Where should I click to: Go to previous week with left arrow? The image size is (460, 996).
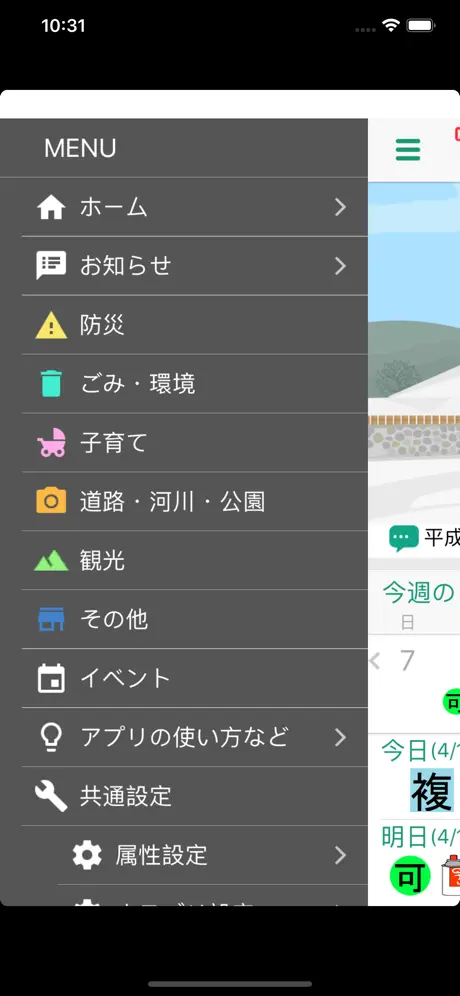click(x=375, y=661)
